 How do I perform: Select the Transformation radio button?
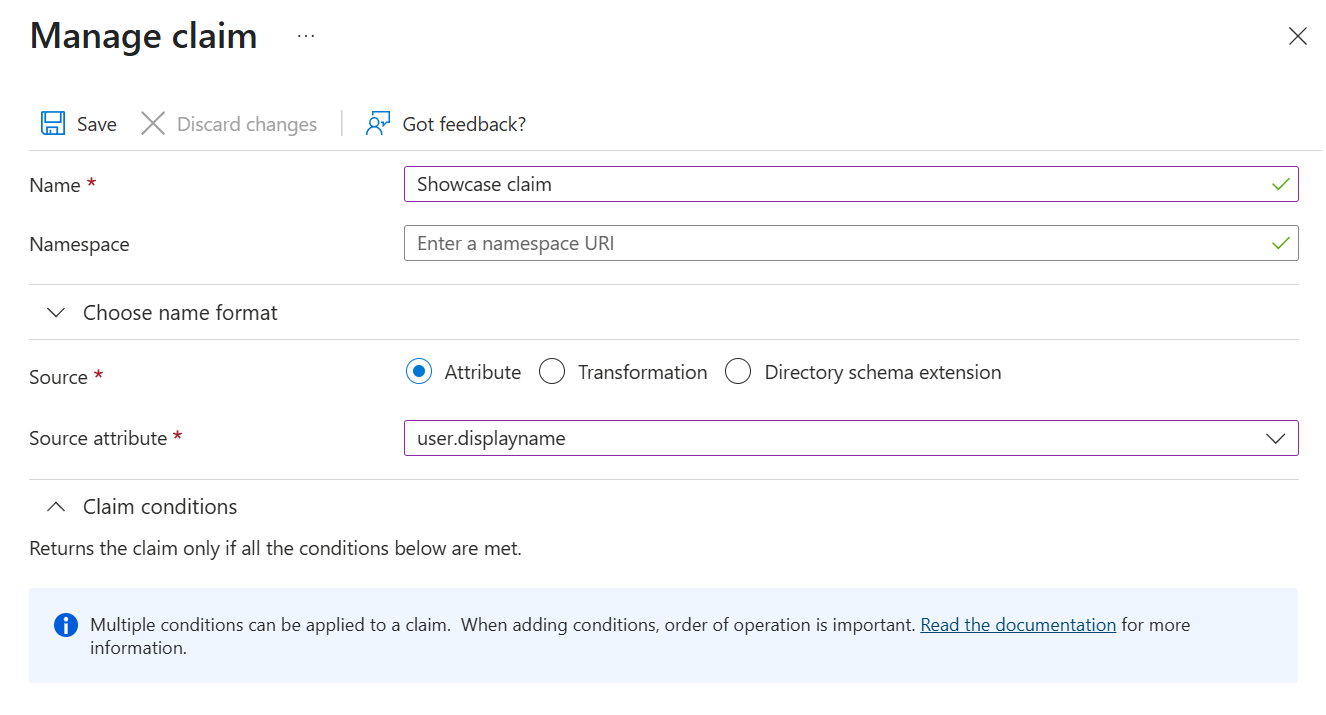552,372
